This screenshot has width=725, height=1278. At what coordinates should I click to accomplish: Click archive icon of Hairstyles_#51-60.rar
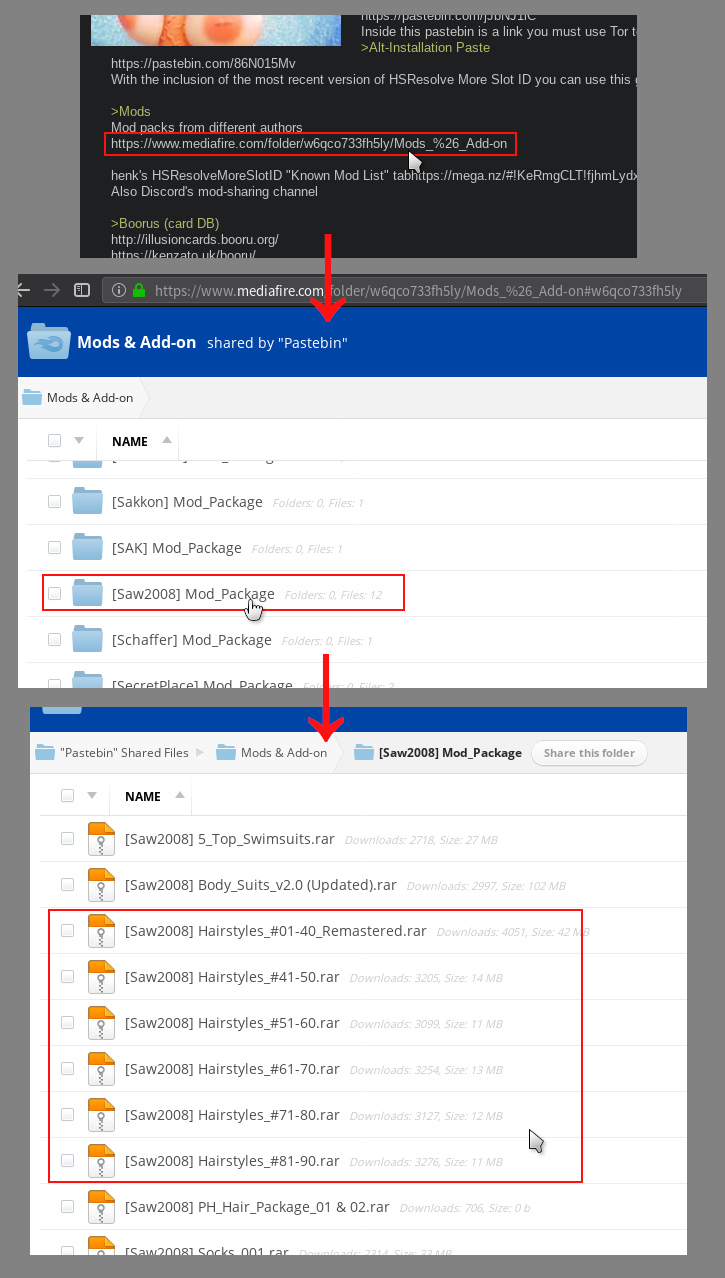click(101, 1023)
